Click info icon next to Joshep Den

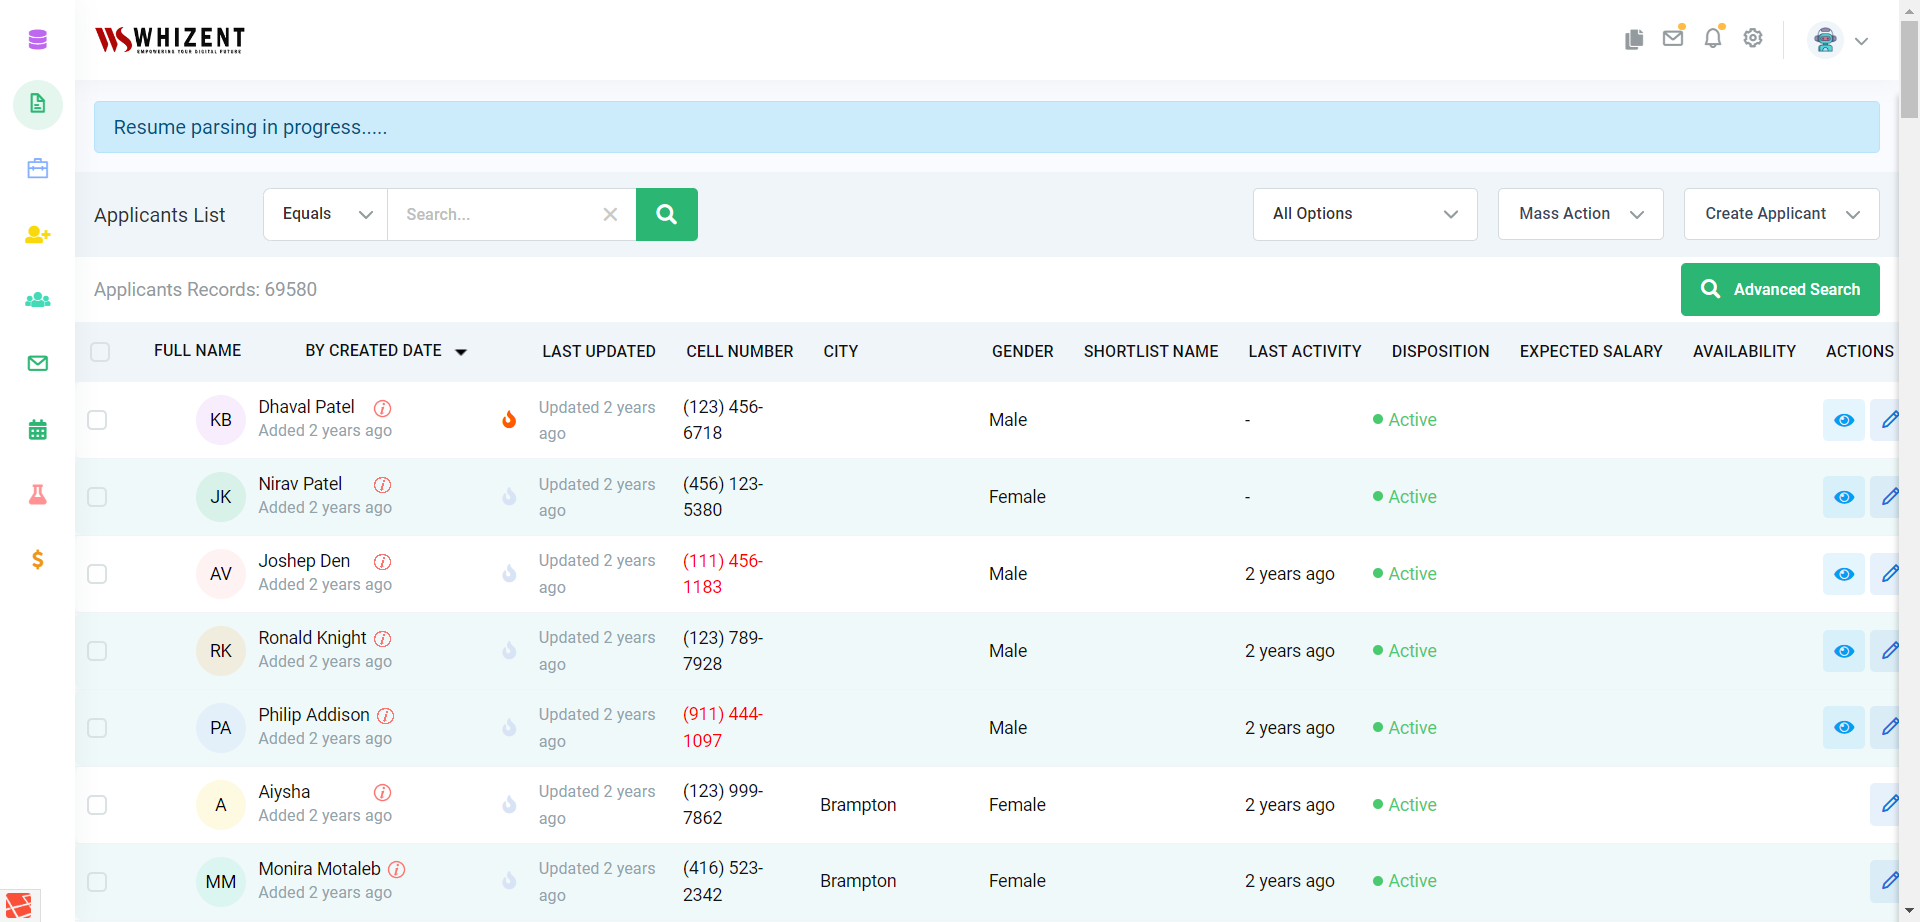point(382,562)
